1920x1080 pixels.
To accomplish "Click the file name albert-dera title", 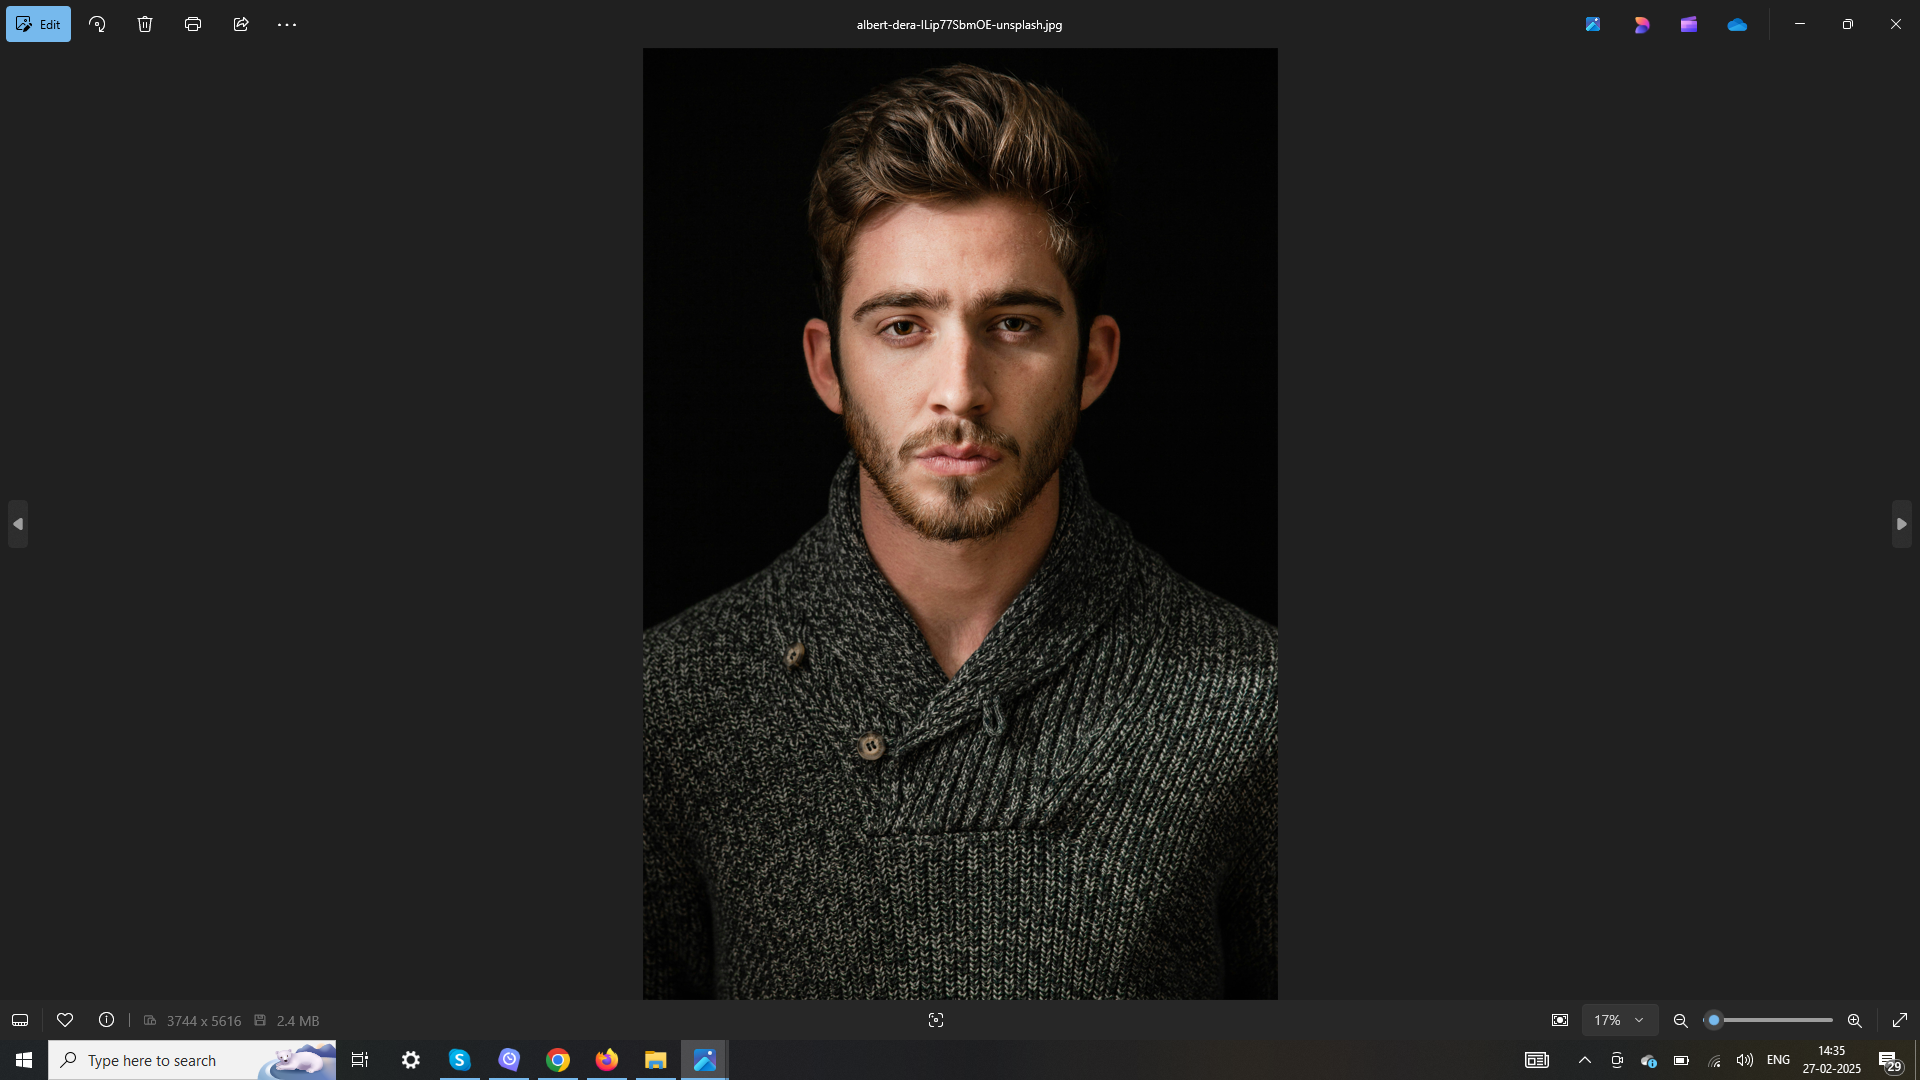I will point(959,24).
